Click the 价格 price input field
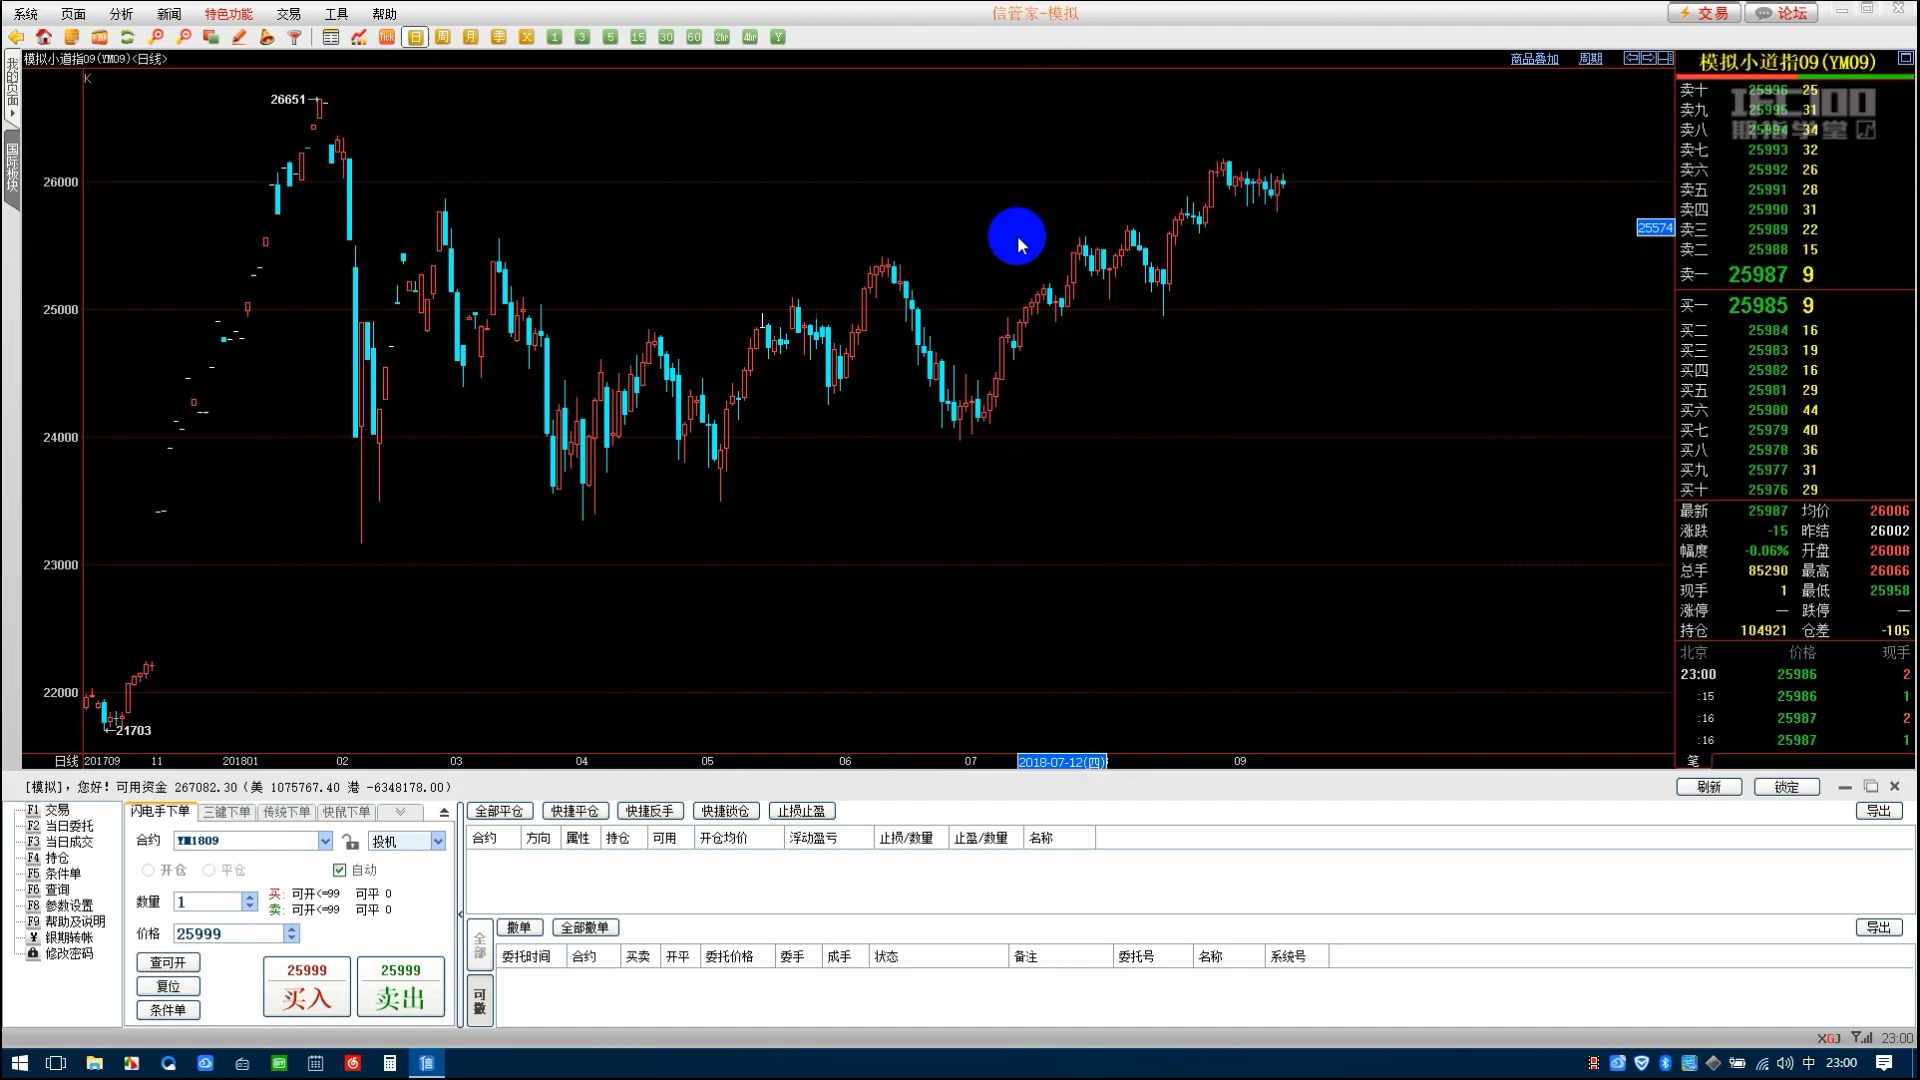This screenshot has height=1080, width=1920. (x=229, y=933)
